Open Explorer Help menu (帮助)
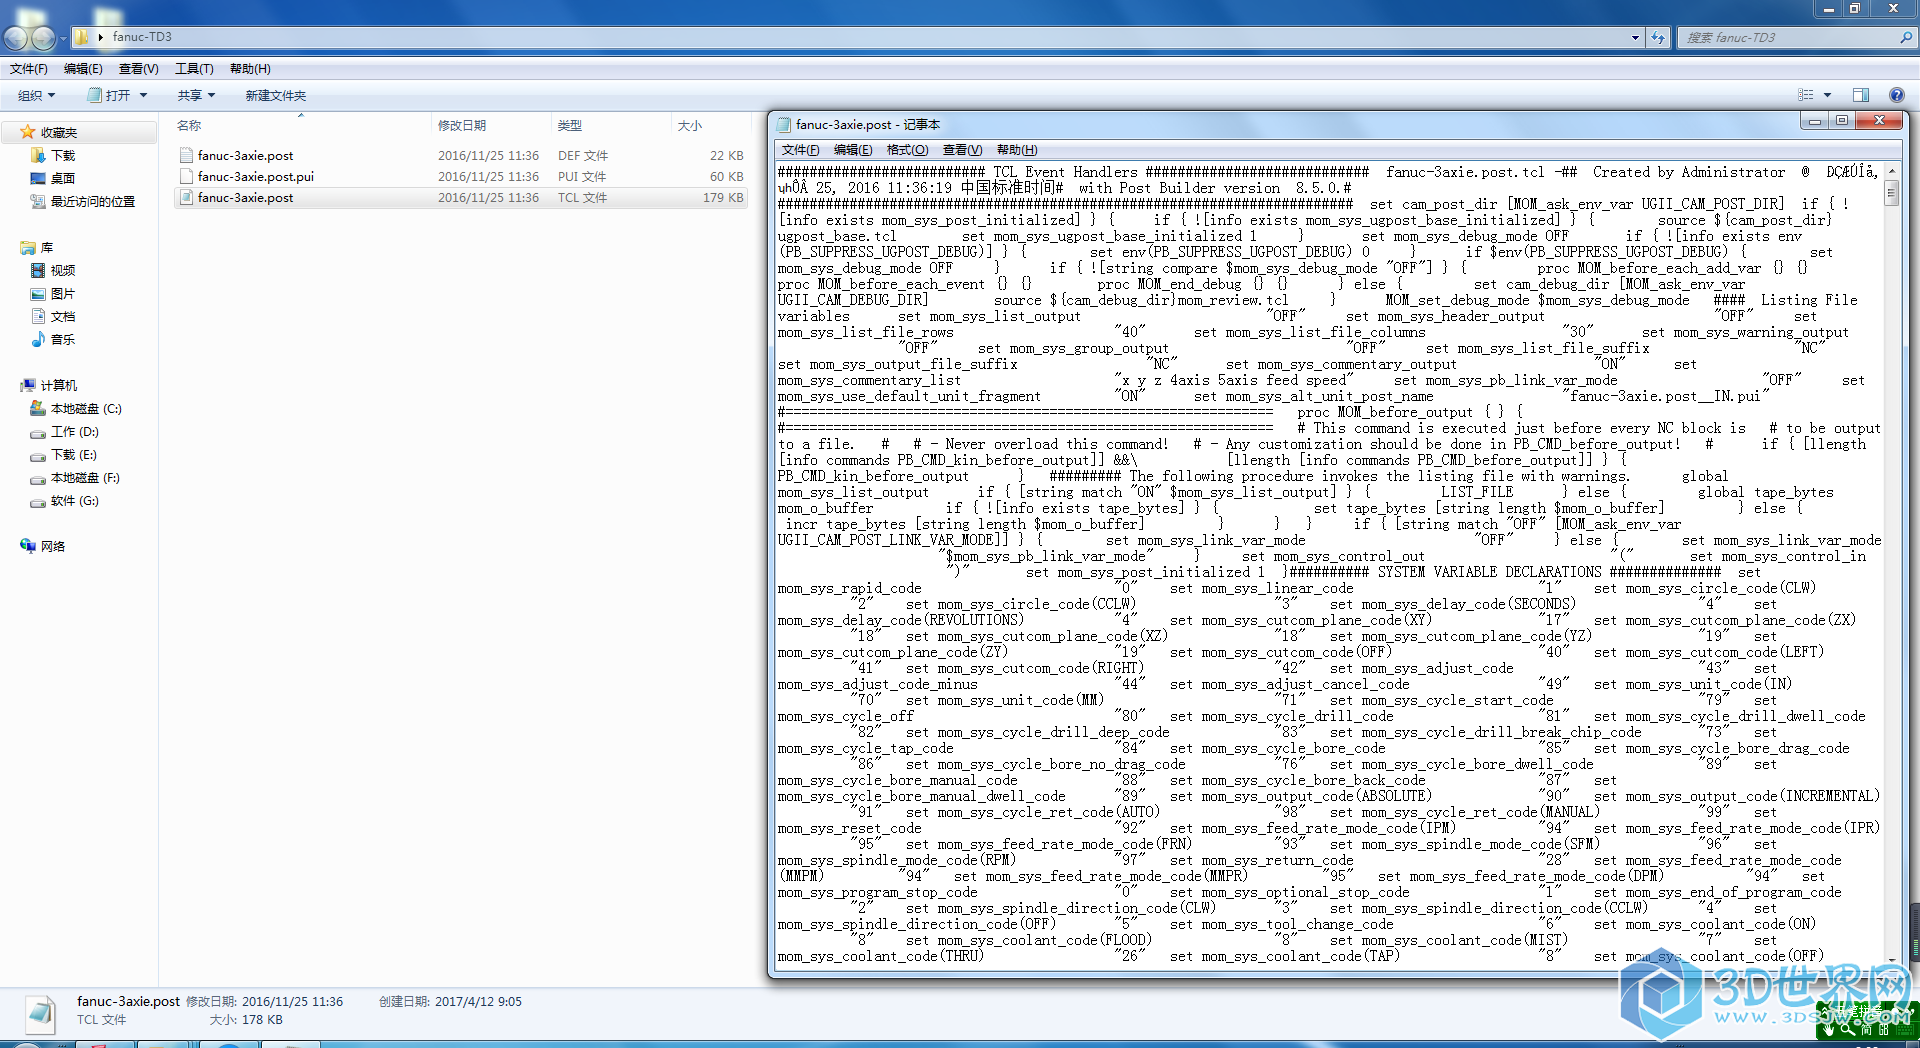Screen dimensions: 1920x1048 coord(250,68)
